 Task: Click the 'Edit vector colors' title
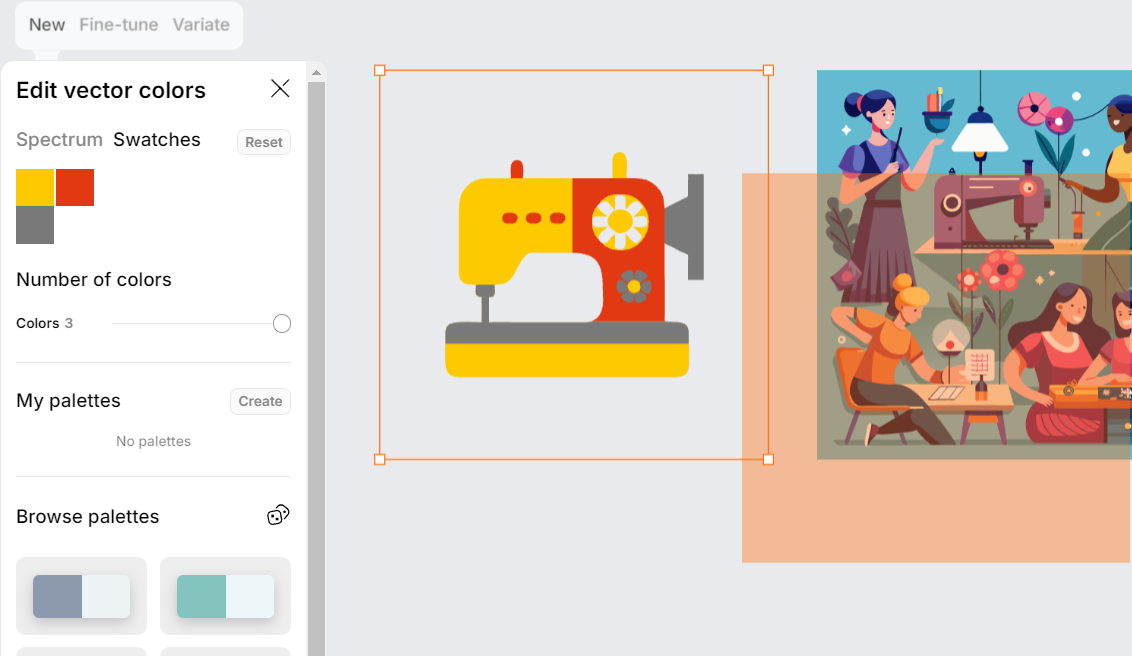coord(111,90)
